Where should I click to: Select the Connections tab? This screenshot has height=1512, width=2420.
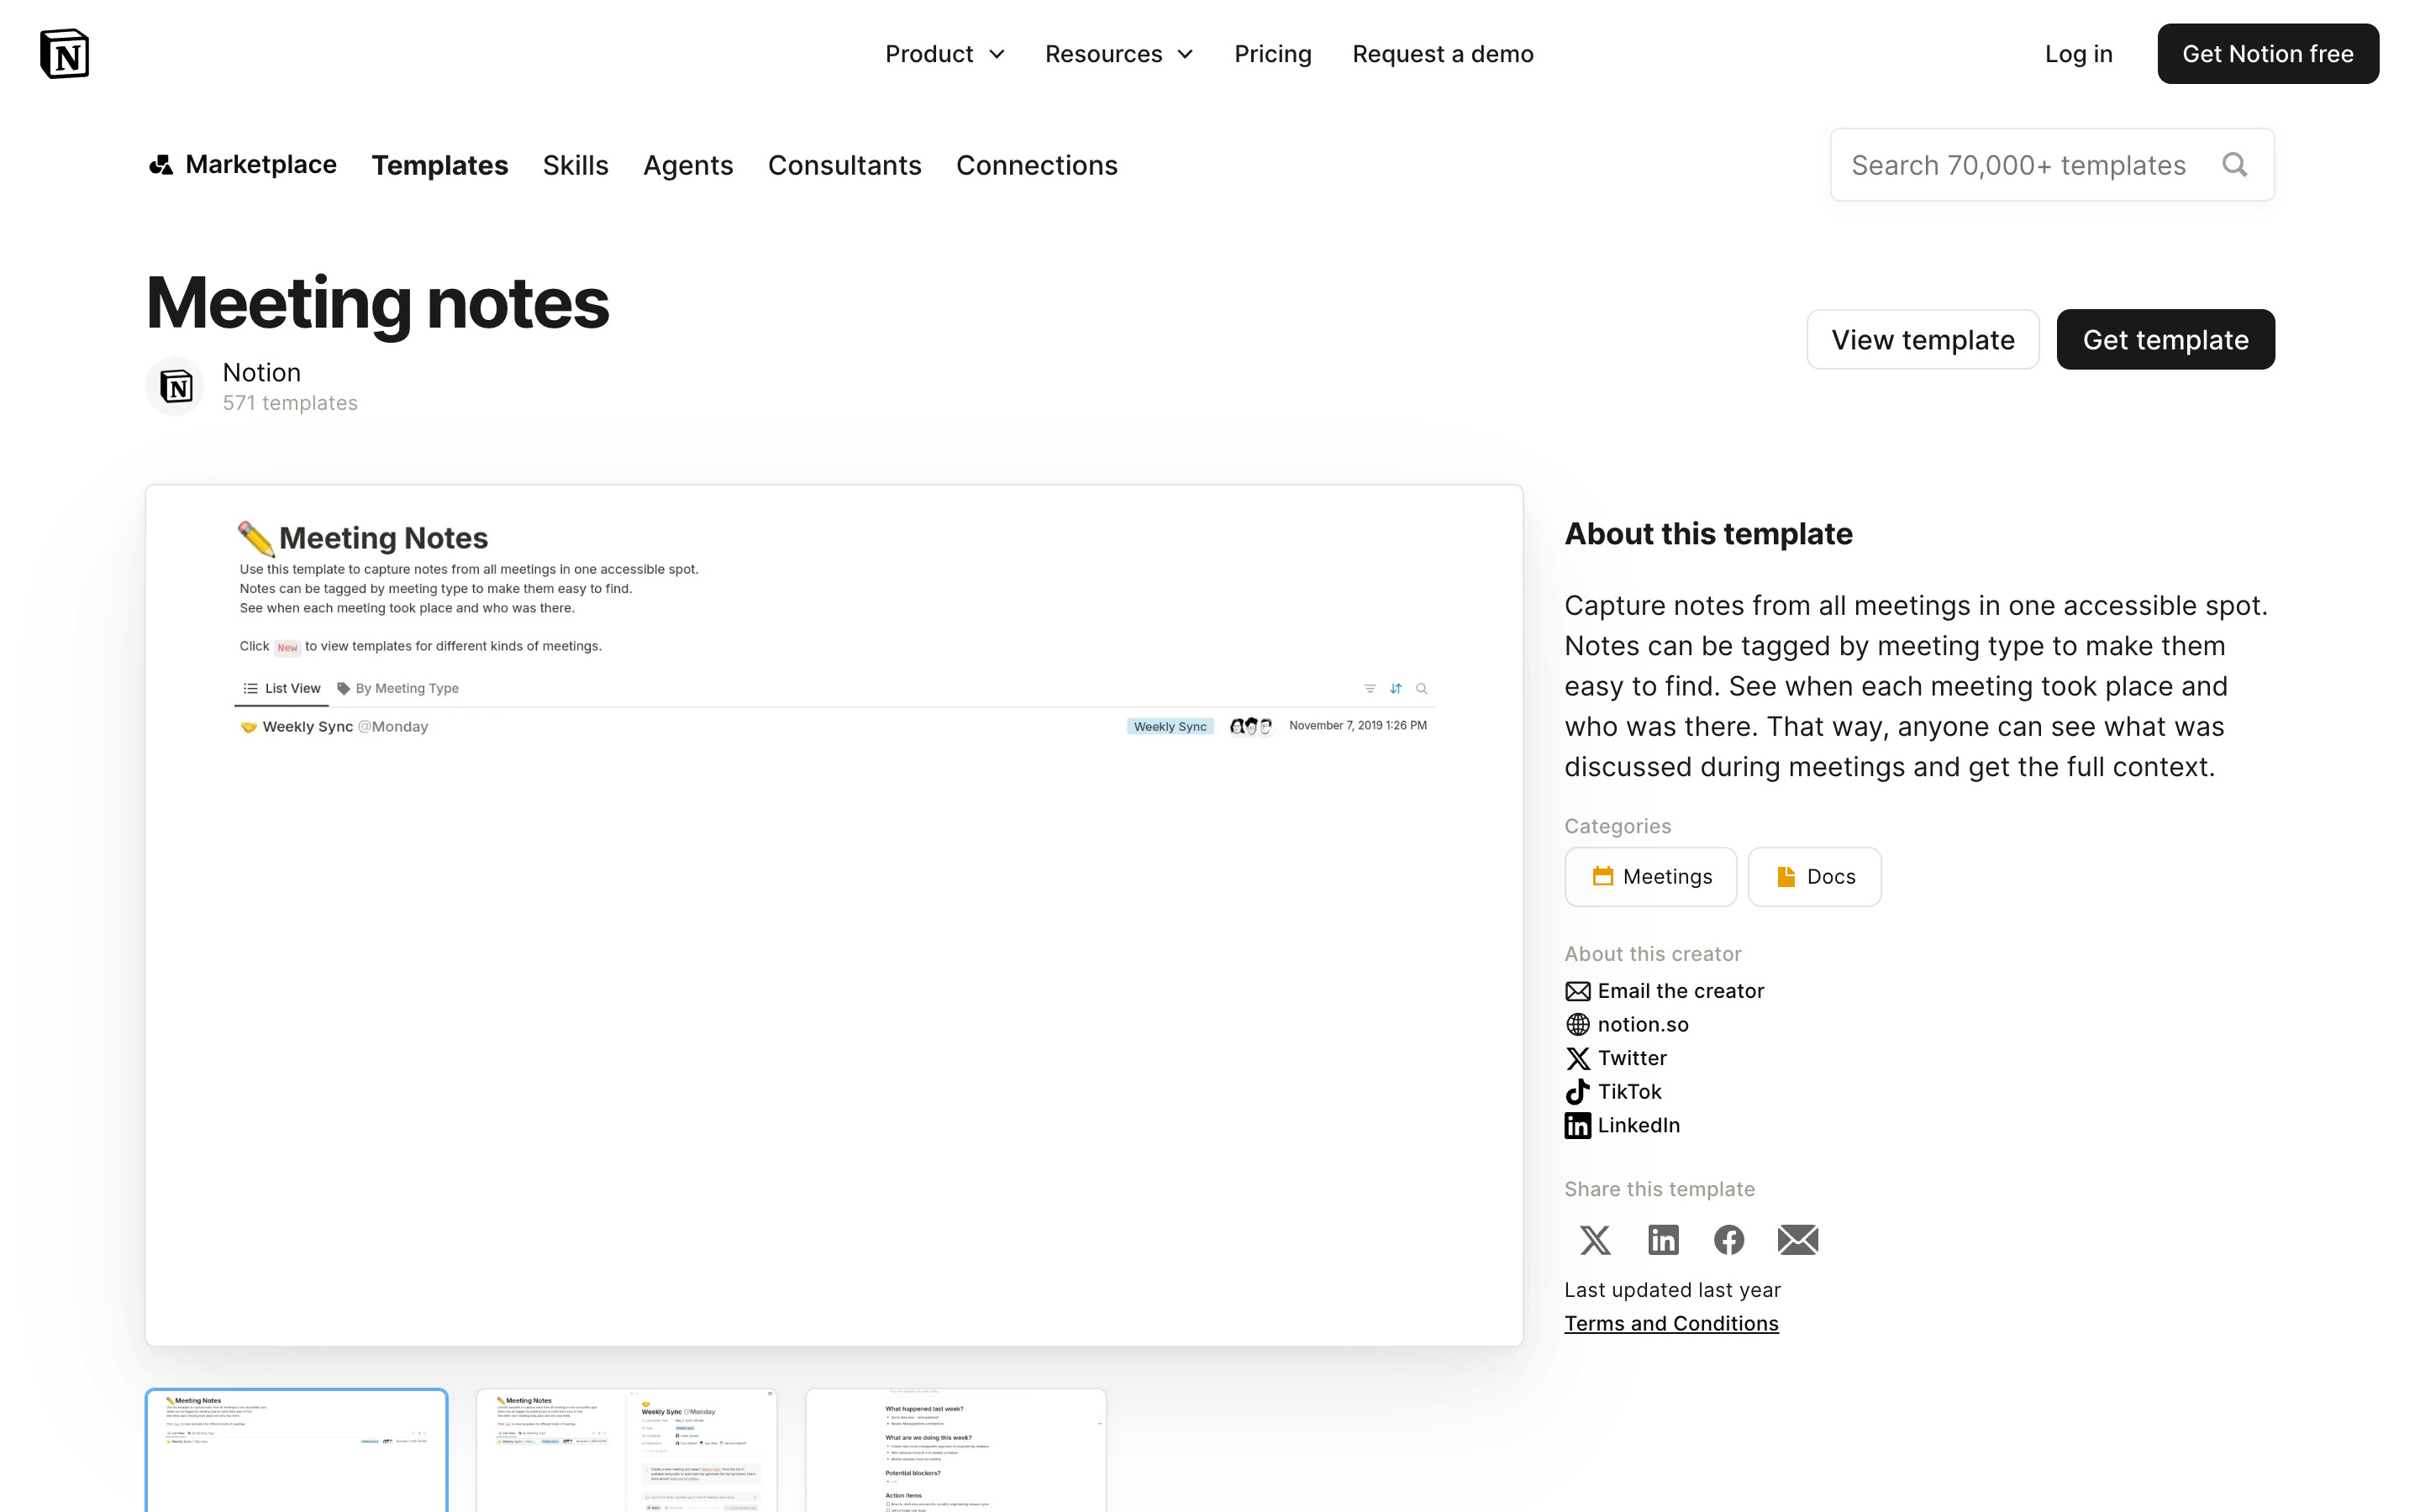click(x=1036, y=165)
